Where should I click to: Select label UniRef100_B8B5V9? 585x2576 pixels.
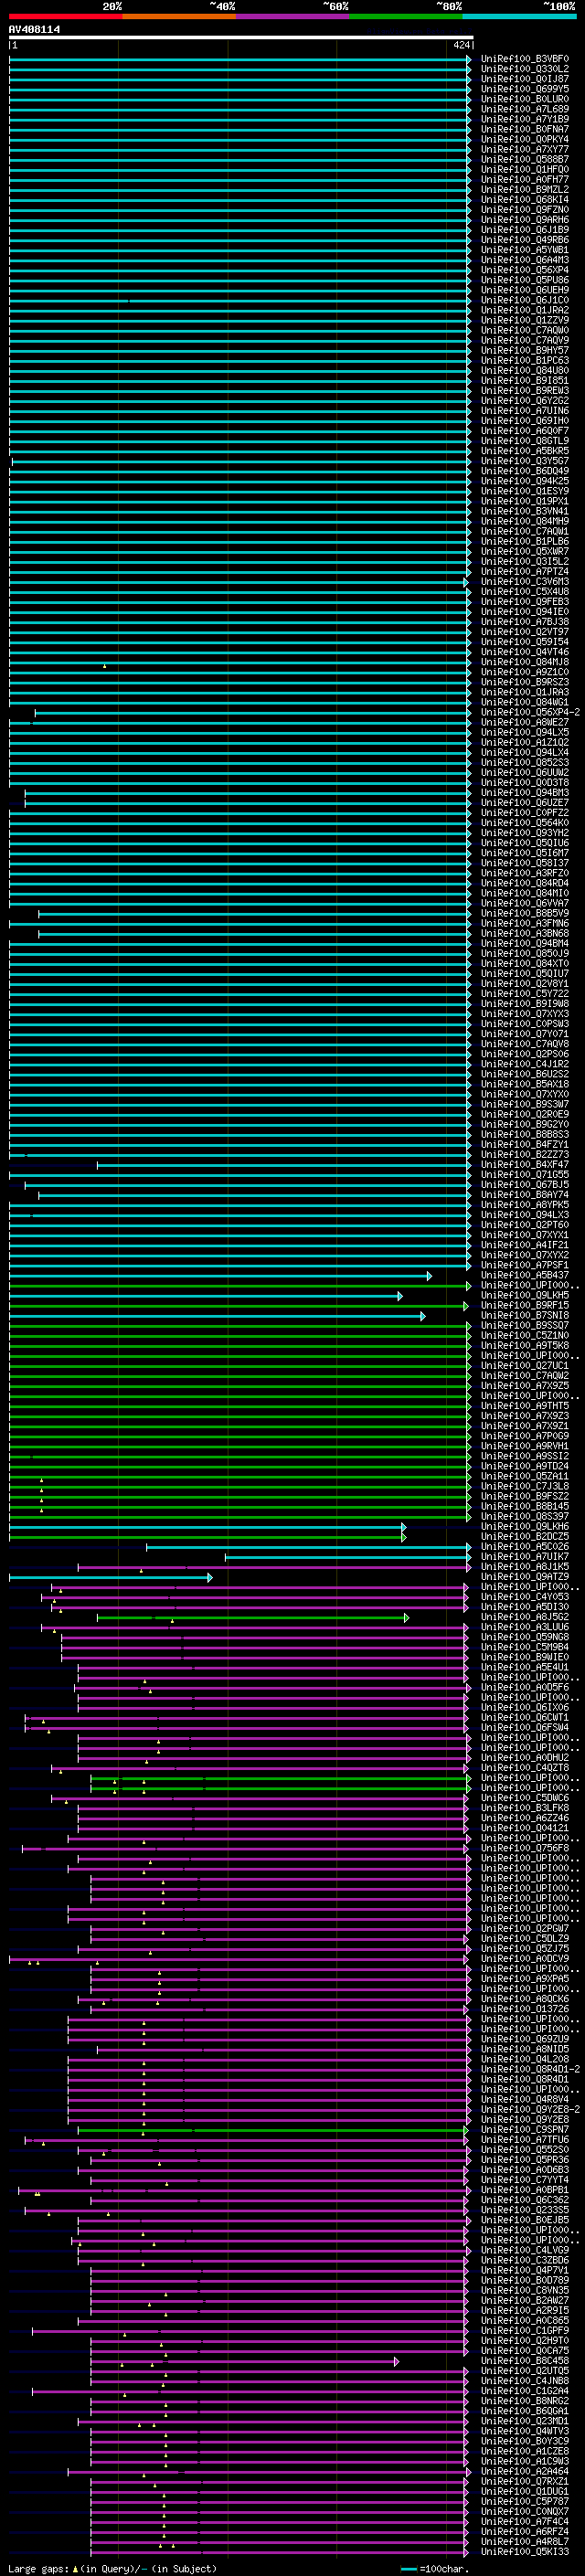525,913
